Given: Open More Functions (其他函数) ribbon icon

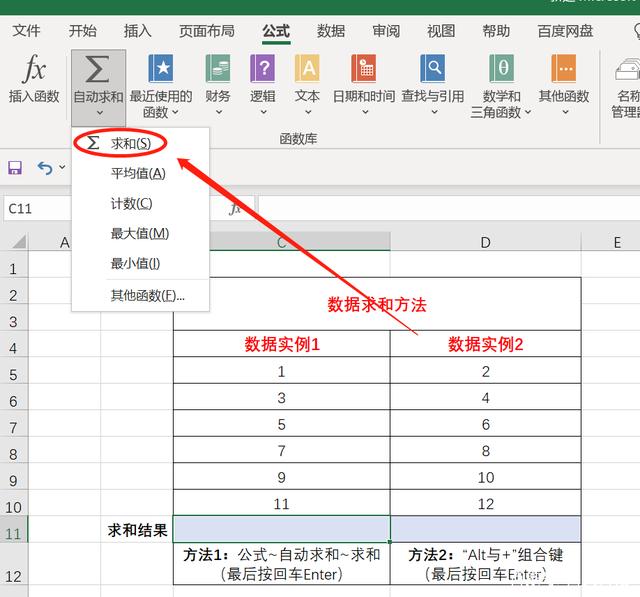Looking at the screenshot, I should click(564, 69).
